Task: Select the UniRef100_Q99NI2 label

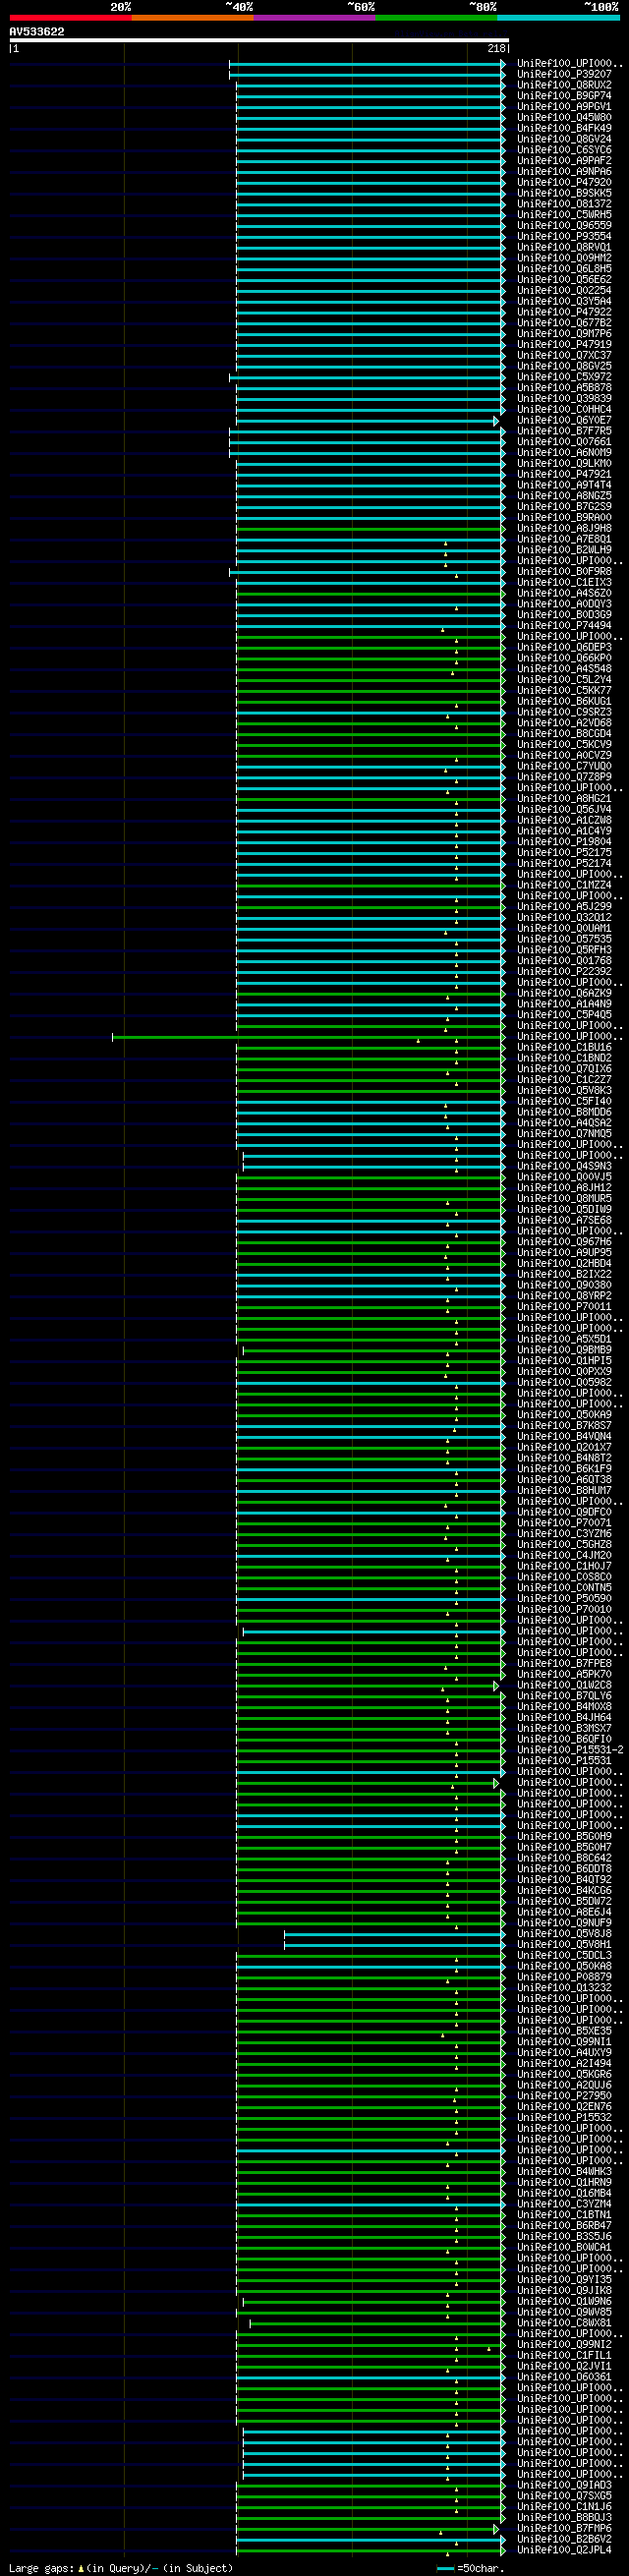Action: [564, 2345]
